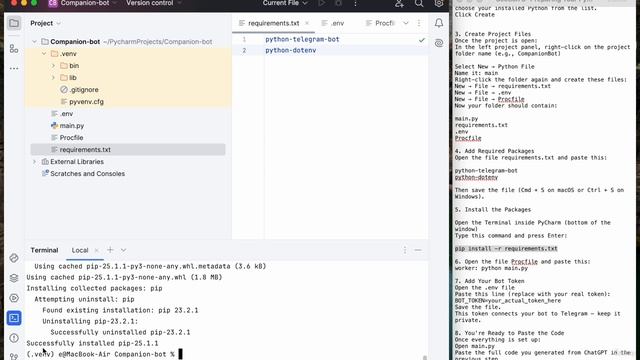Click line number 2 in gutter
This screenshot has width=640, height=360.
point(244,51)
